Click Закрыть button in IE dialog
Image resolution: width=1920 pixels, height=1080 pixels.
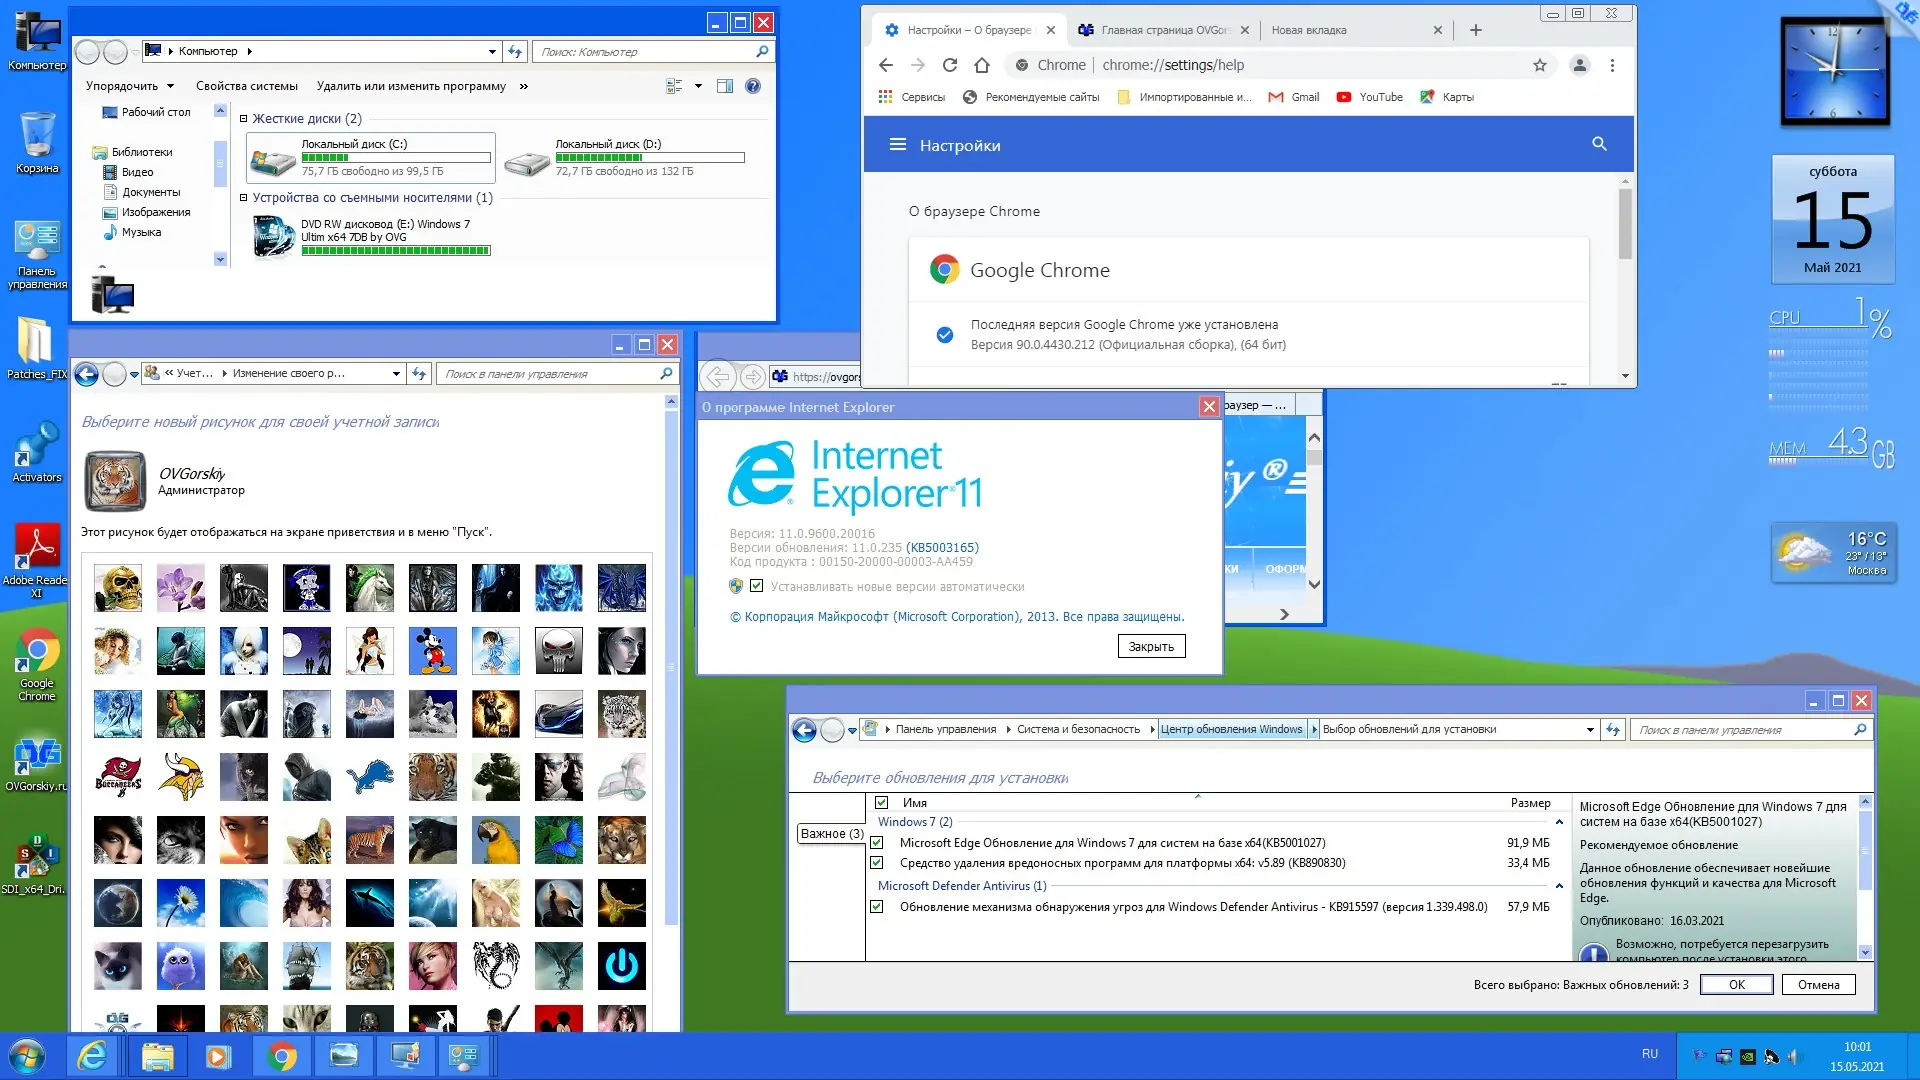(1151, 647)
